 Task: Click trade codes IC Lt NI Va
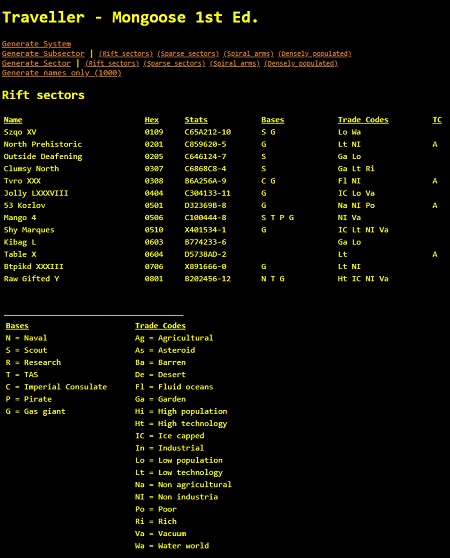(363, 230)
